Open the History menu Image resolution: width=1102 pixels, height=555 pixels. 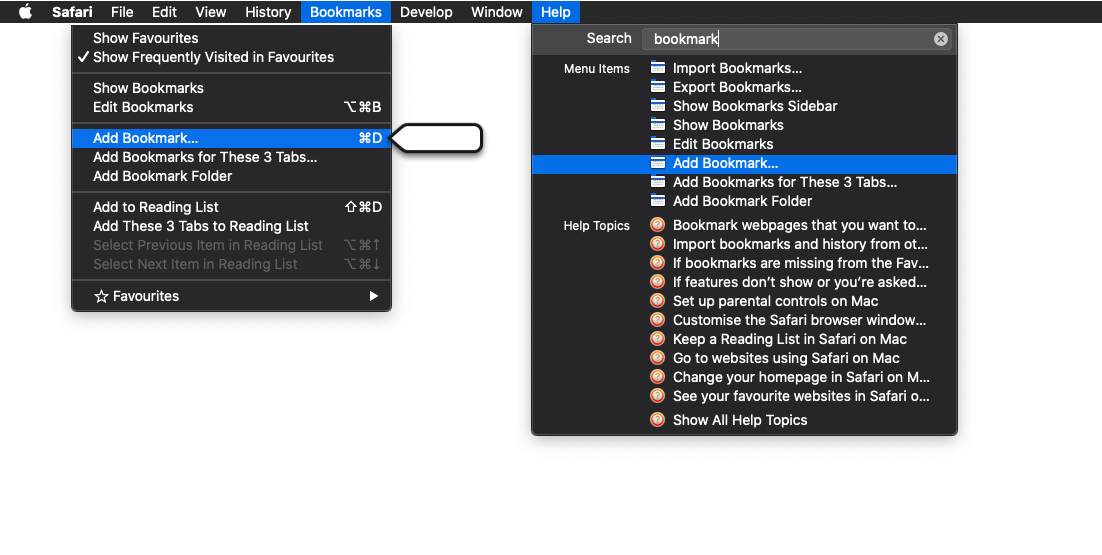coord(268,12)
